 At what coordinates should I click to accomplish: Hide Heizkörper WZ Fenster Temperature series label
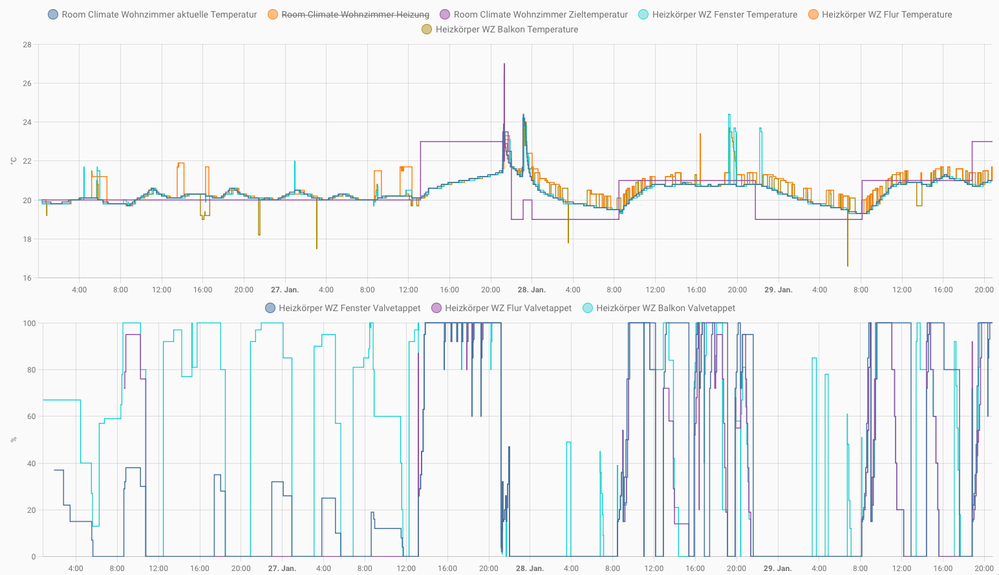point(725,15)
